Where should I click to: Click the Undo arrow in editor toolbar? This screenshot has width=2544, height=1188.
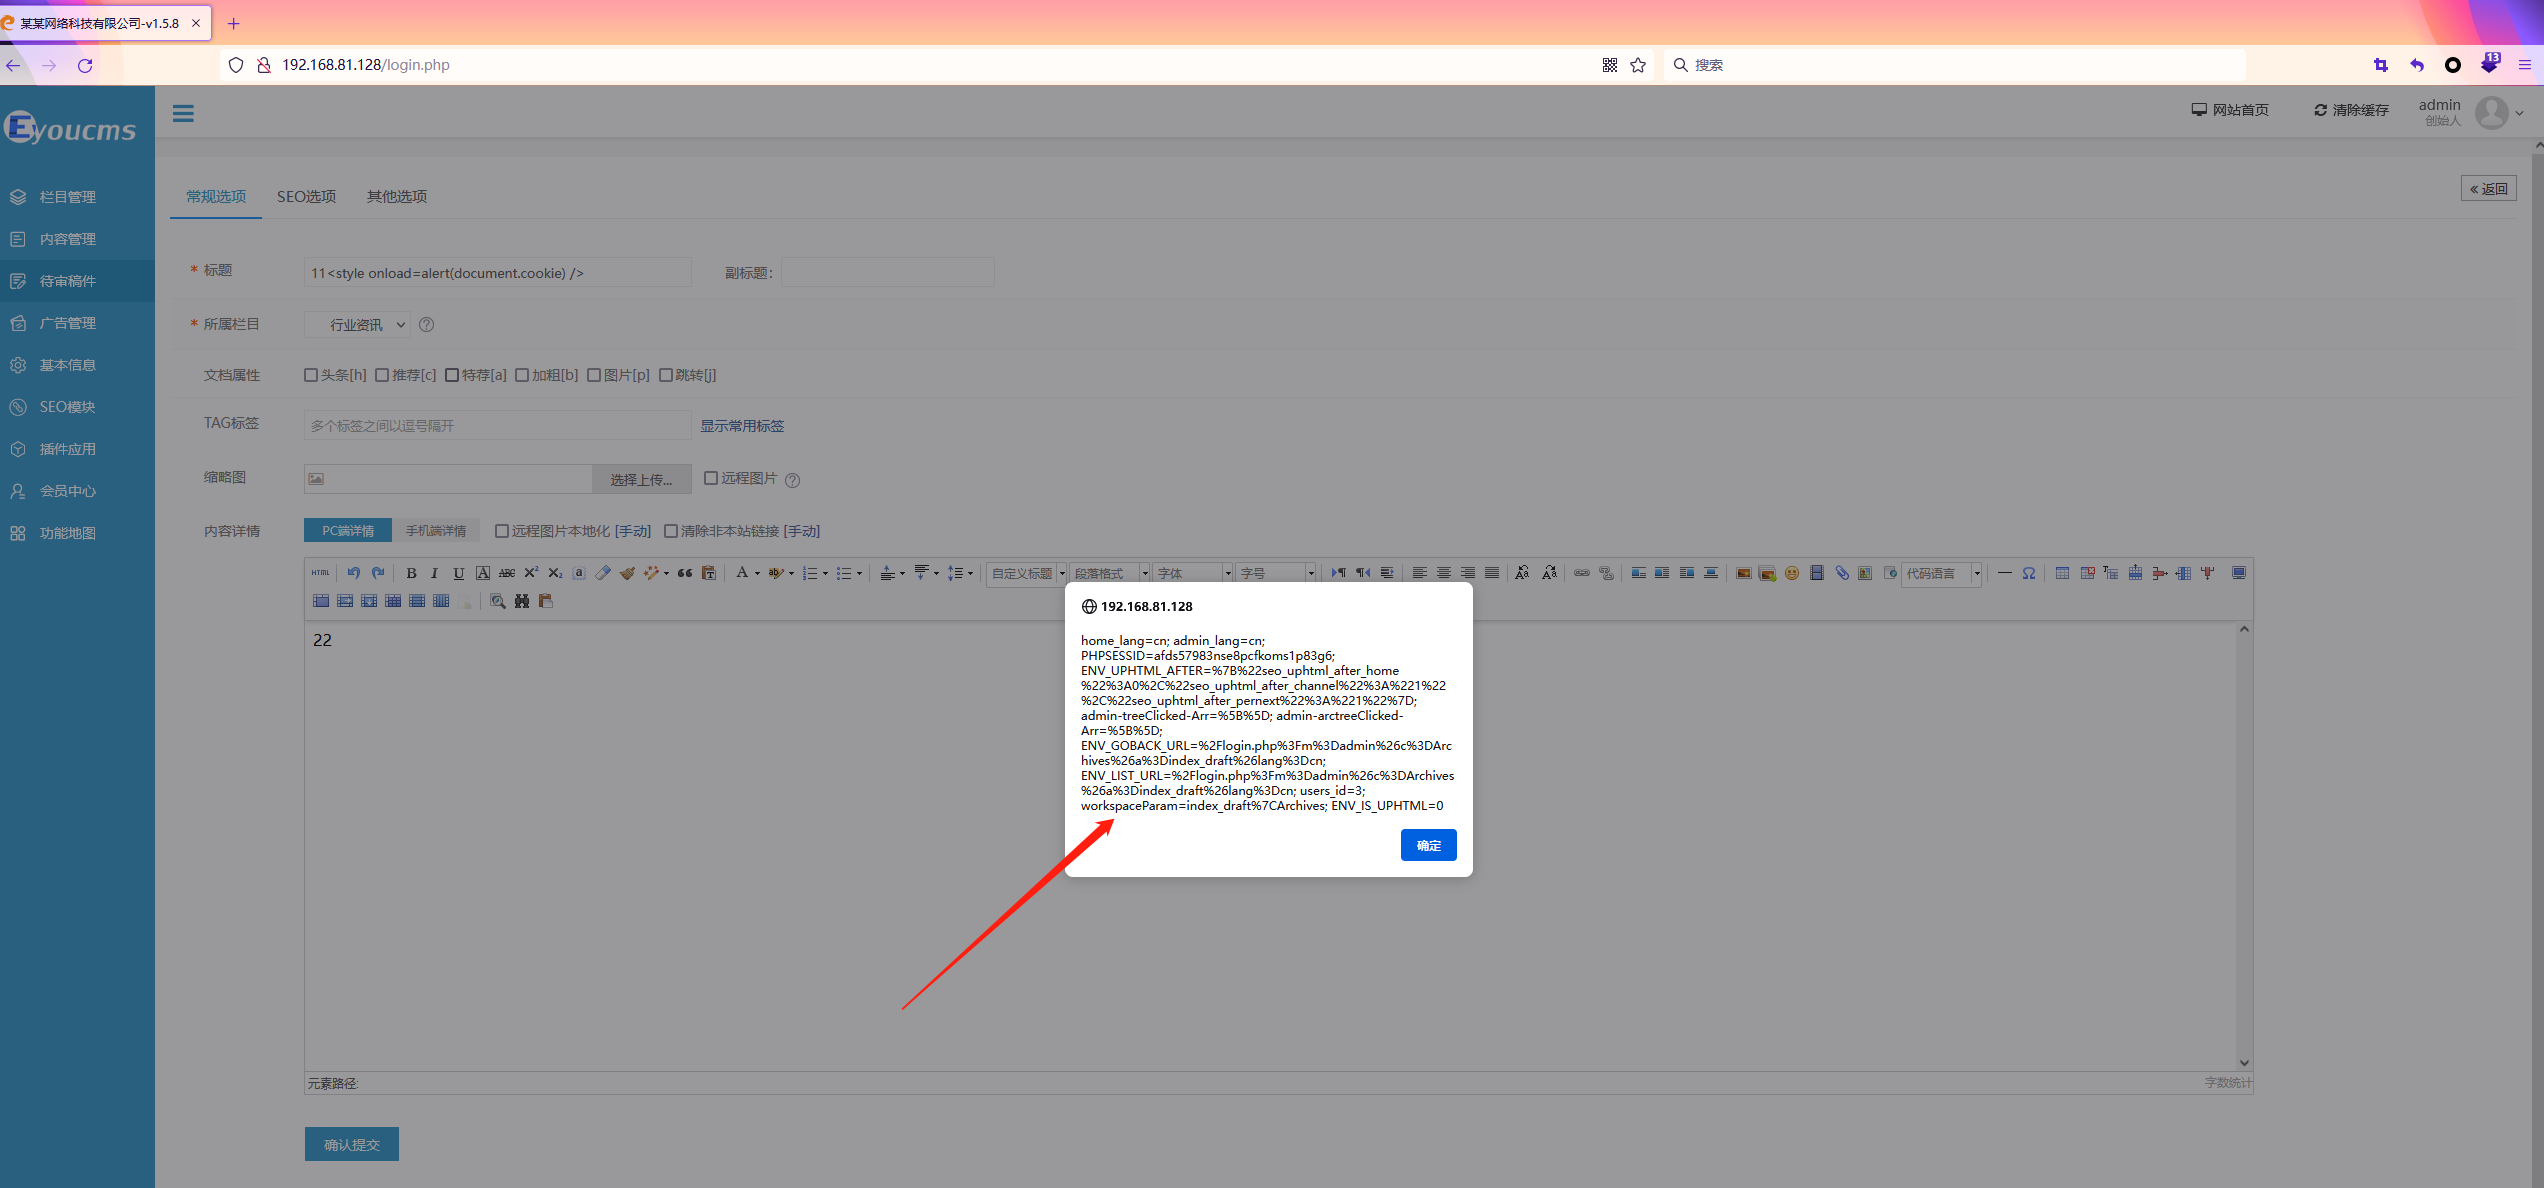click(x=353, y=573)
